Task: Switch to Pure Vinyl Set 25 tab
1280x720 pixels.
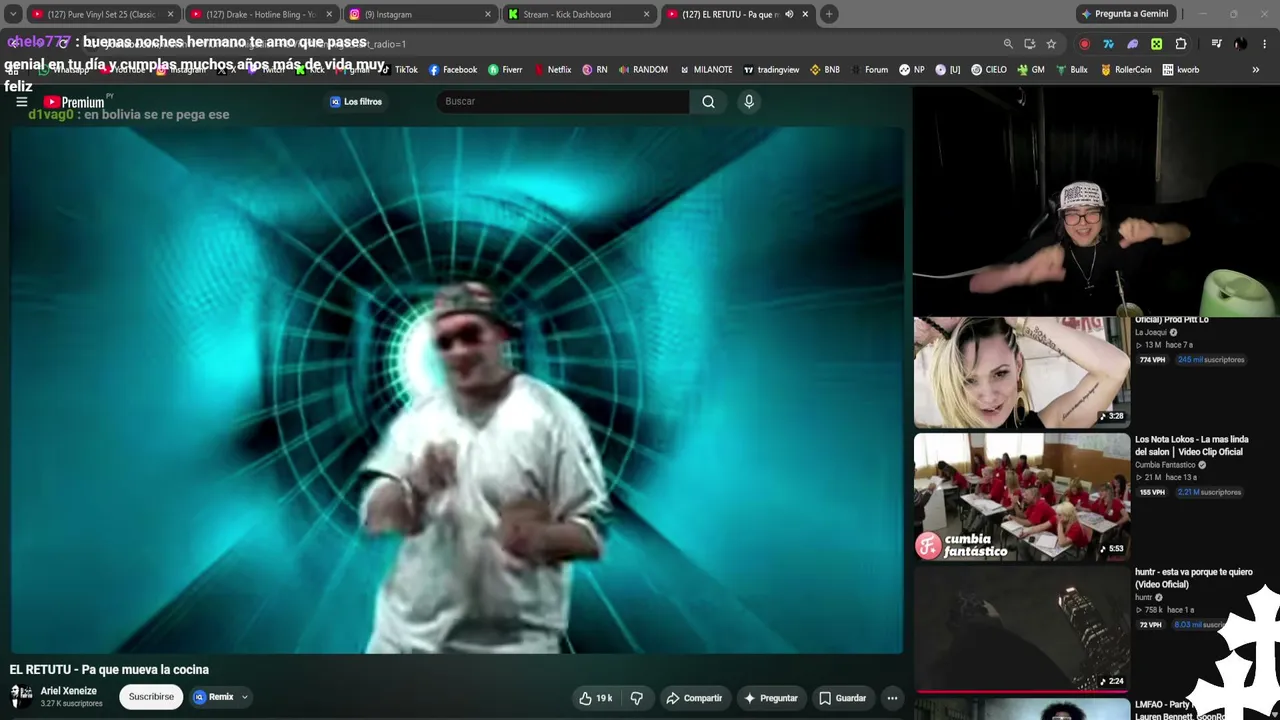Action: 103,14
